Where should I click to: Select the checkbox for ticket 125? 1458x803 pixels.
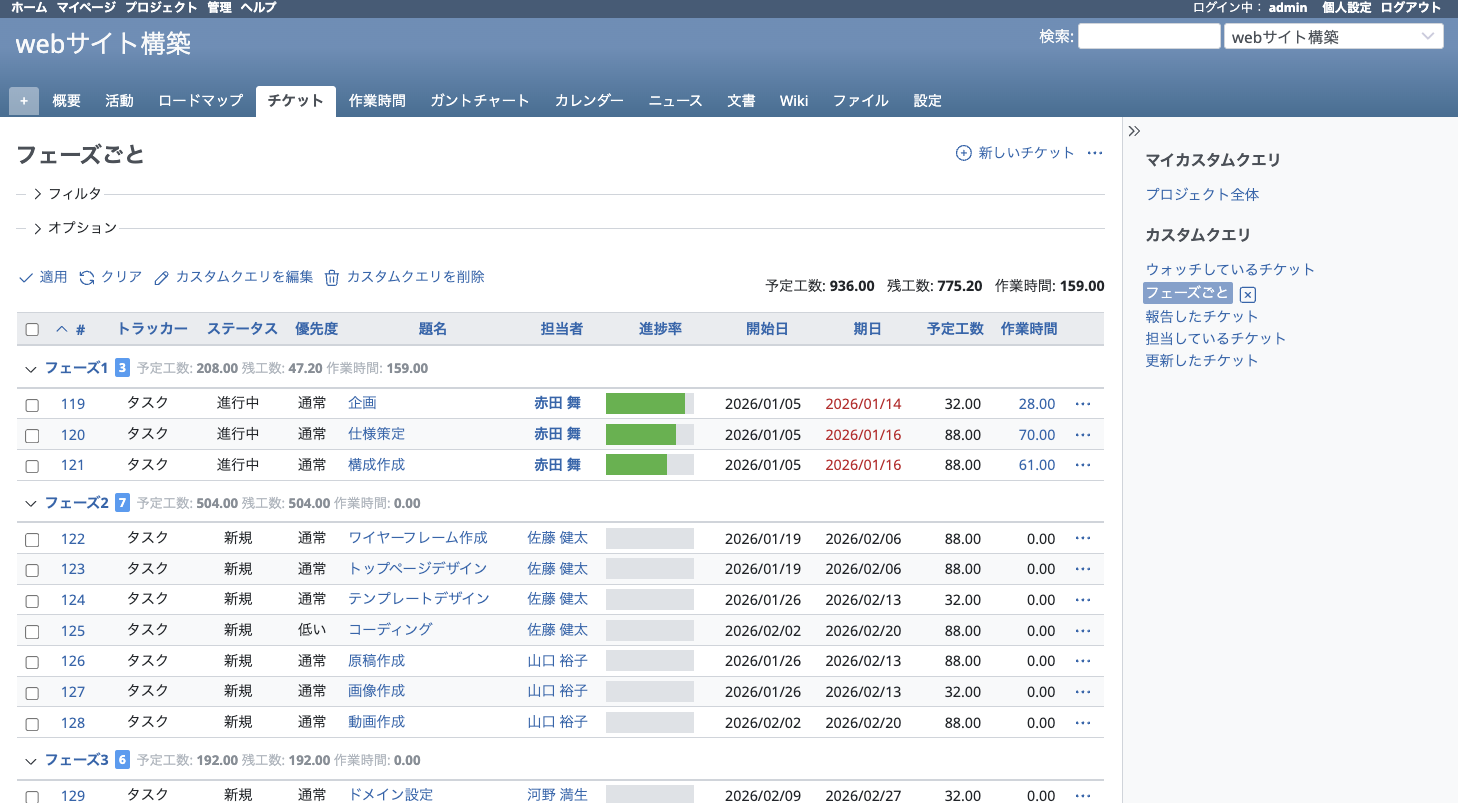(31, 630)
